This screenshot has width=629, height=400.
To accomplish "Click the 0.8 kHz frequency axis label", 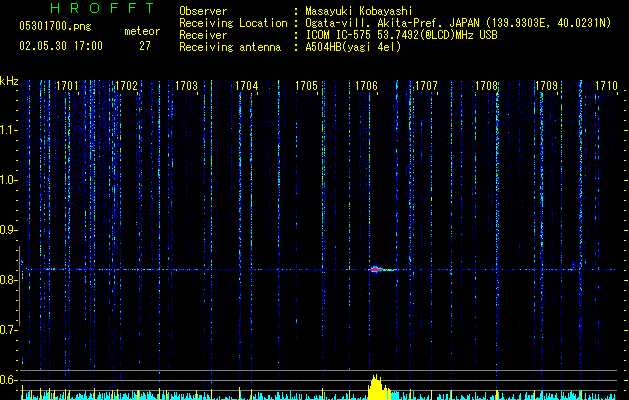I will (x=8, y=280).
